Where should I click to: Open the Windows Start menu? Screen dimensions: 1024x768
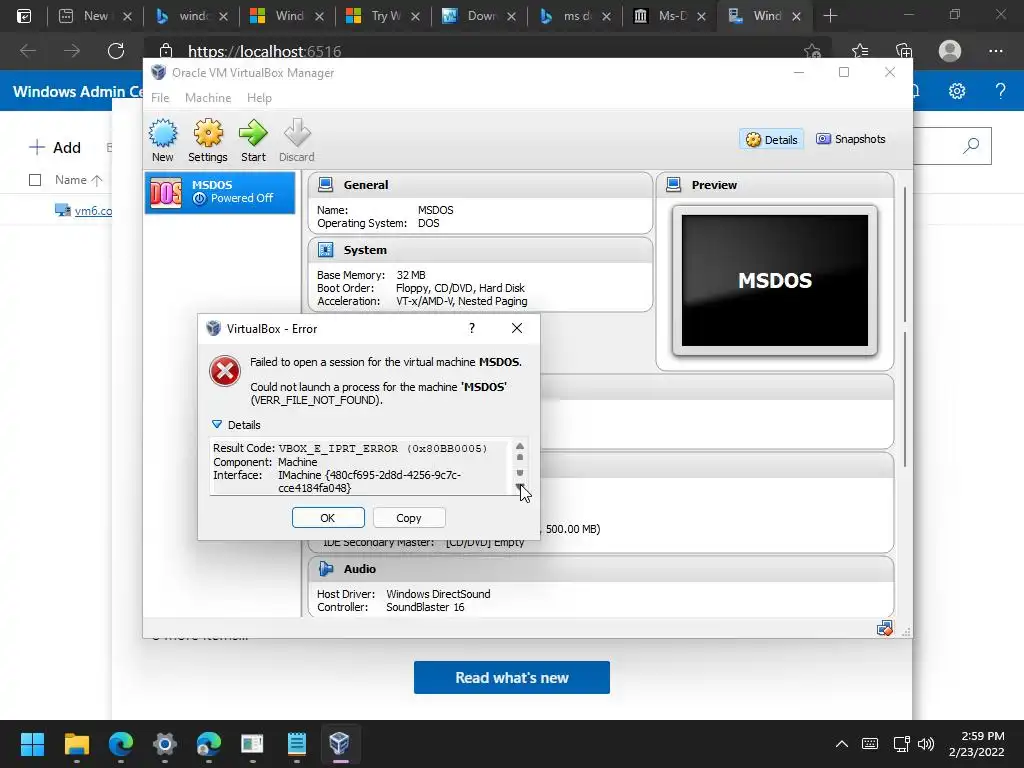point(33,744)
